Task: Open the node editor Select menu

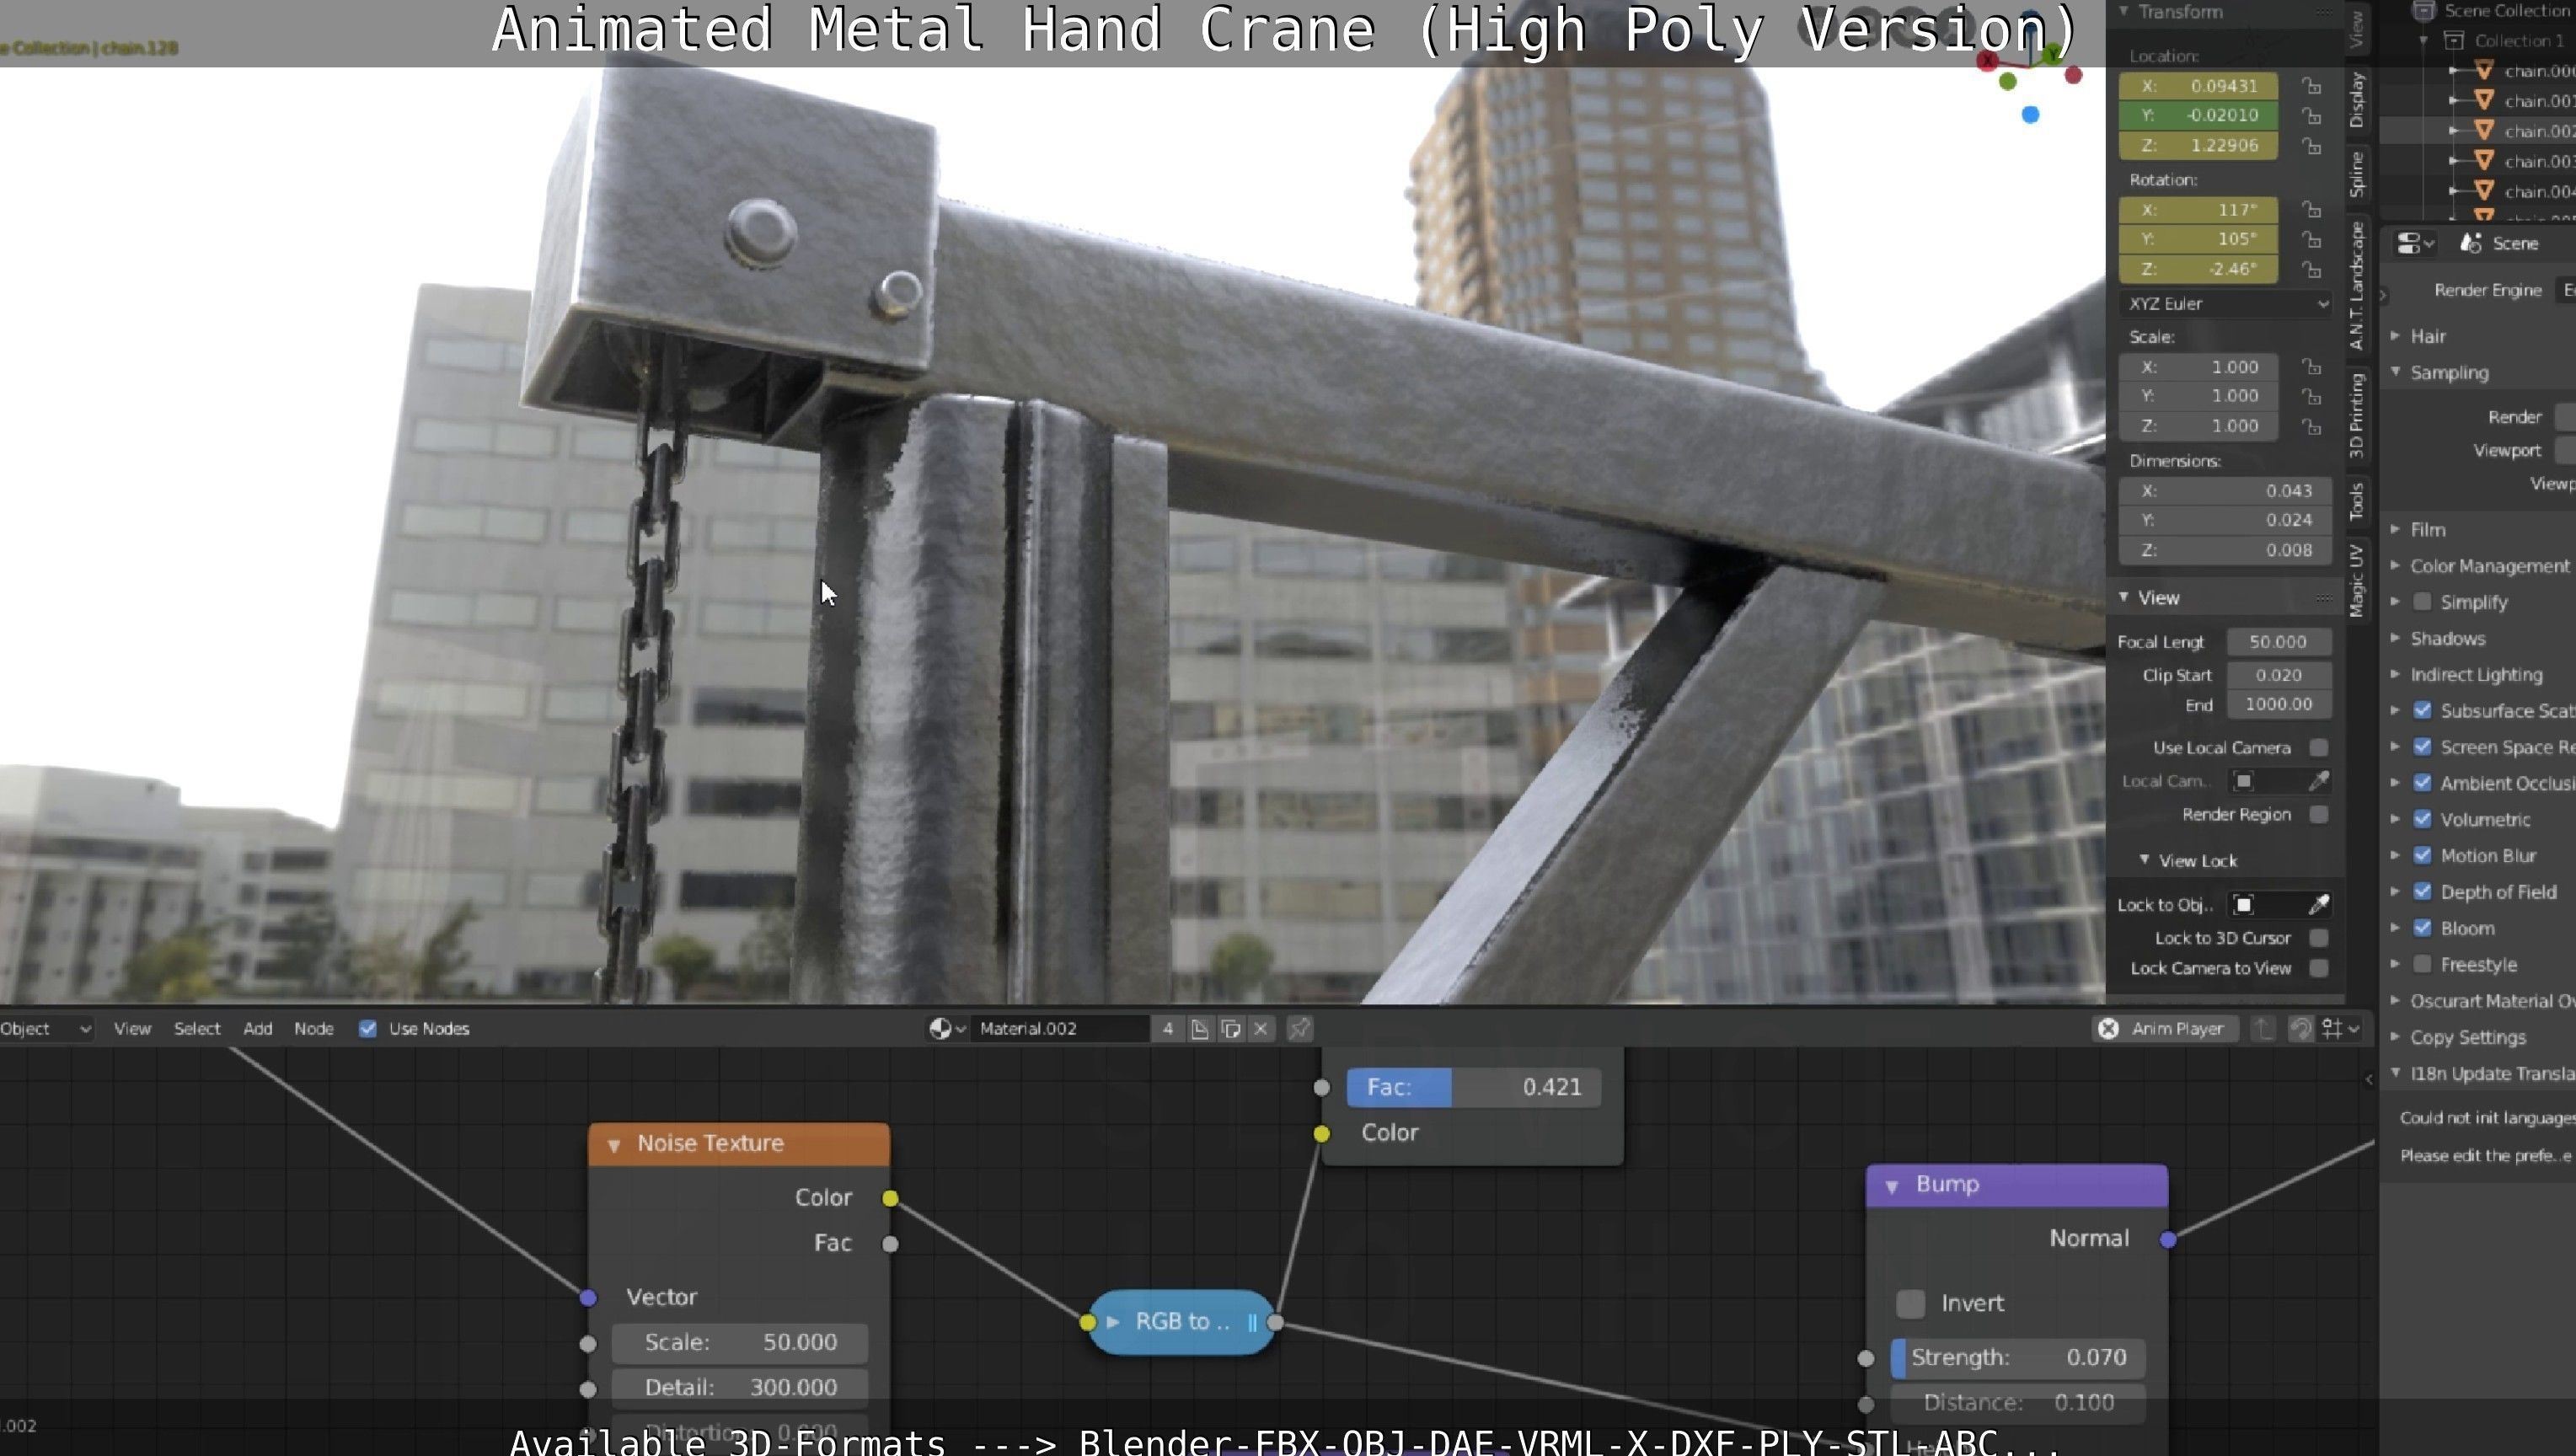Action: (197, 1029)
